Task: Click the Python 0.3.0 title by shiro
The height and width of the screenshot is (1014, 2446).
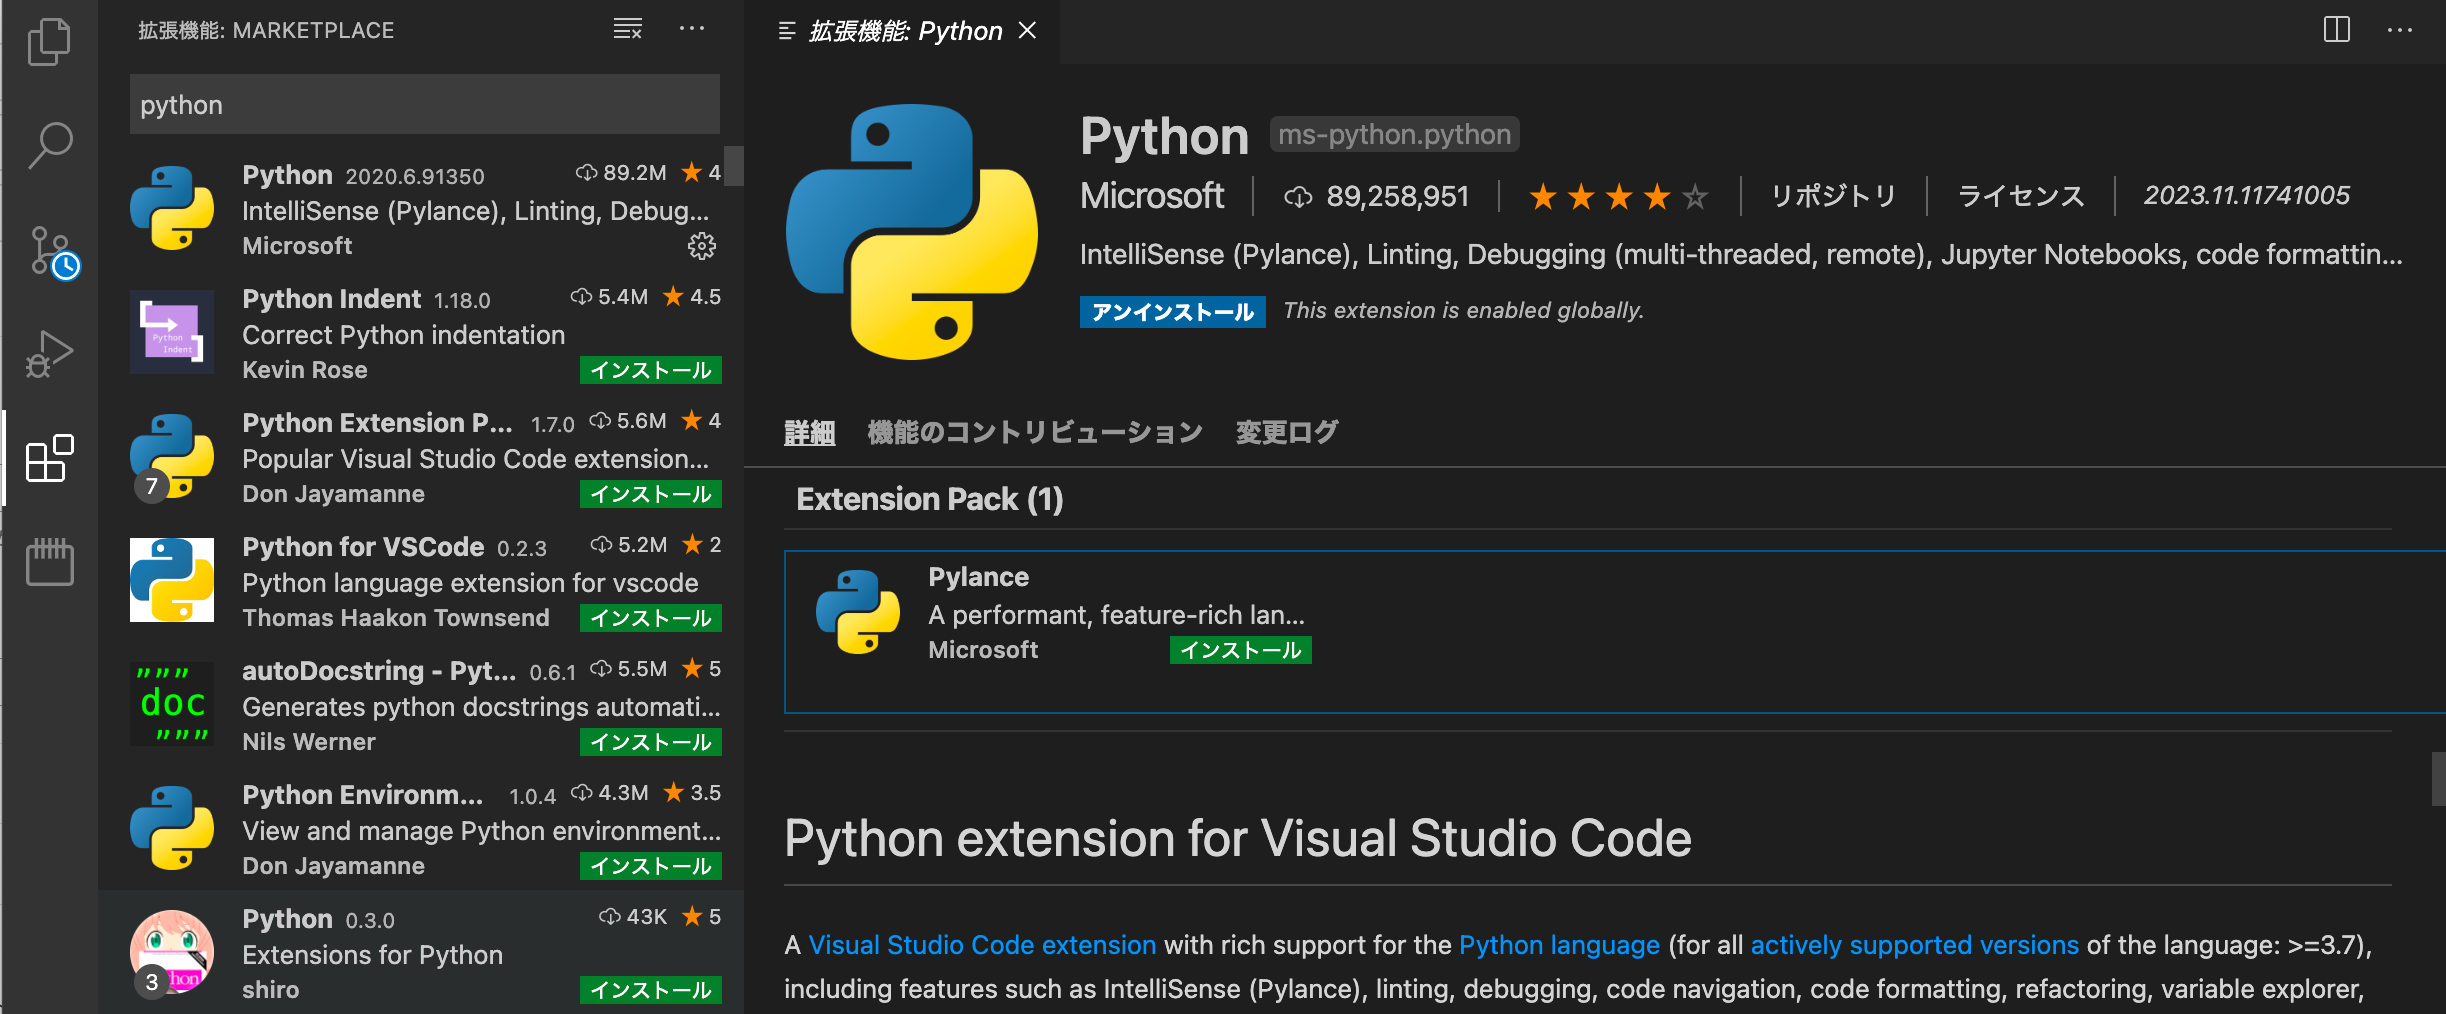Action: click(x=287, y=919)
